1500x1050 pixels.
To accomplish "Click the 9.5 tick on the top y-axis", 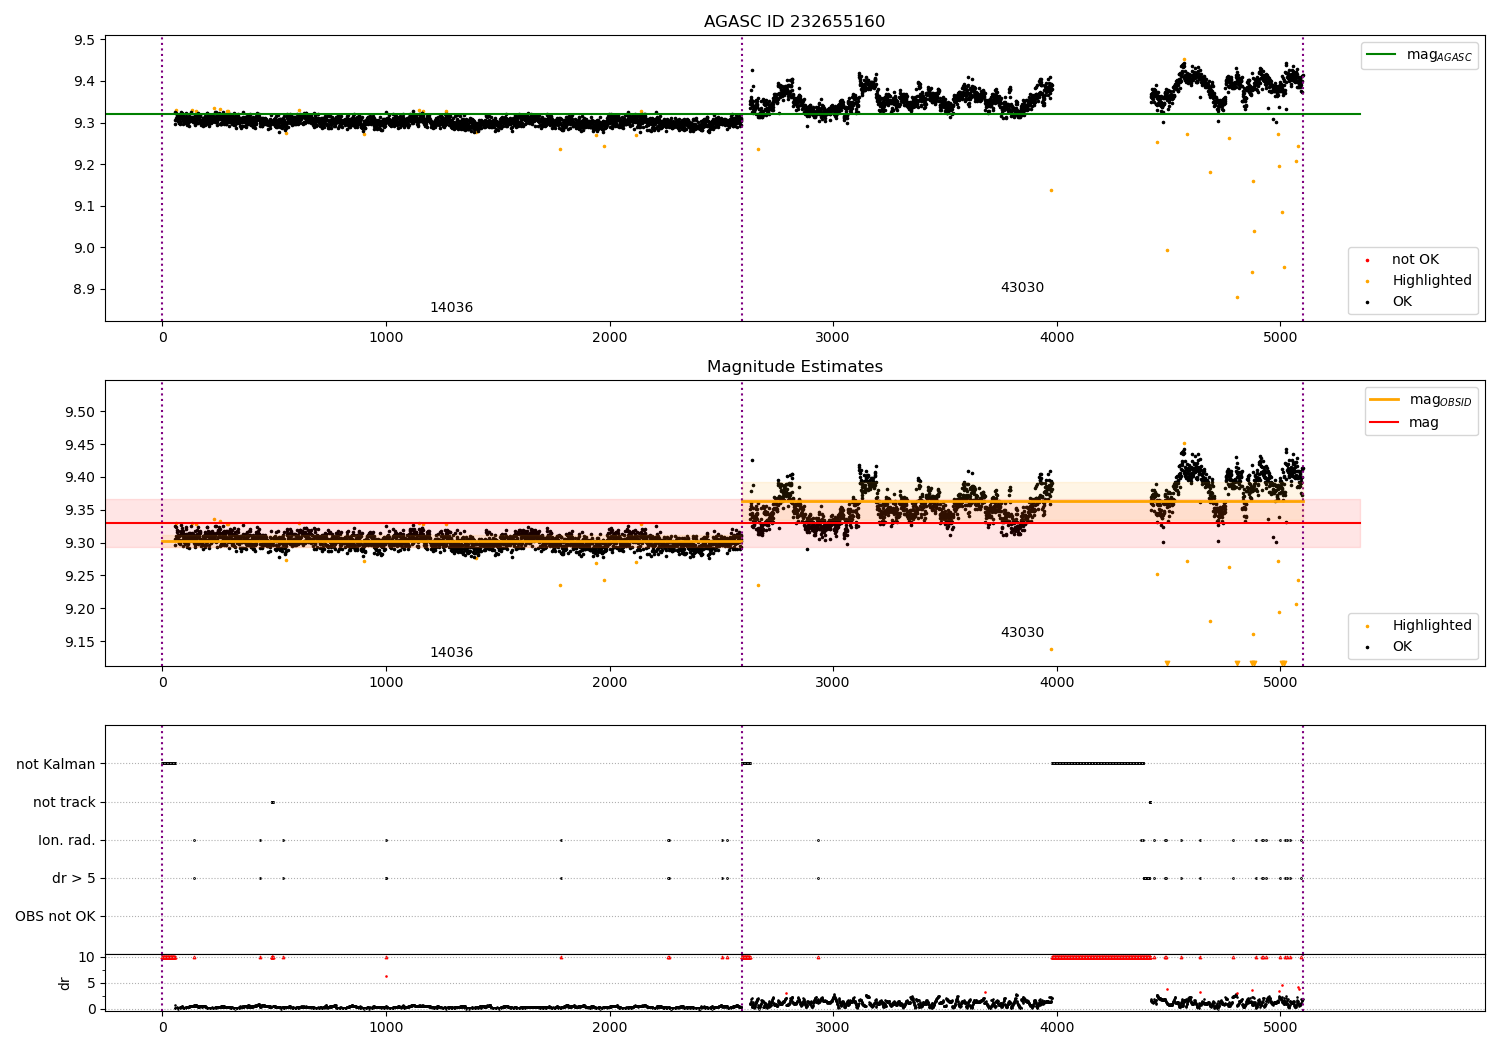I will click(x=85, y=40).
